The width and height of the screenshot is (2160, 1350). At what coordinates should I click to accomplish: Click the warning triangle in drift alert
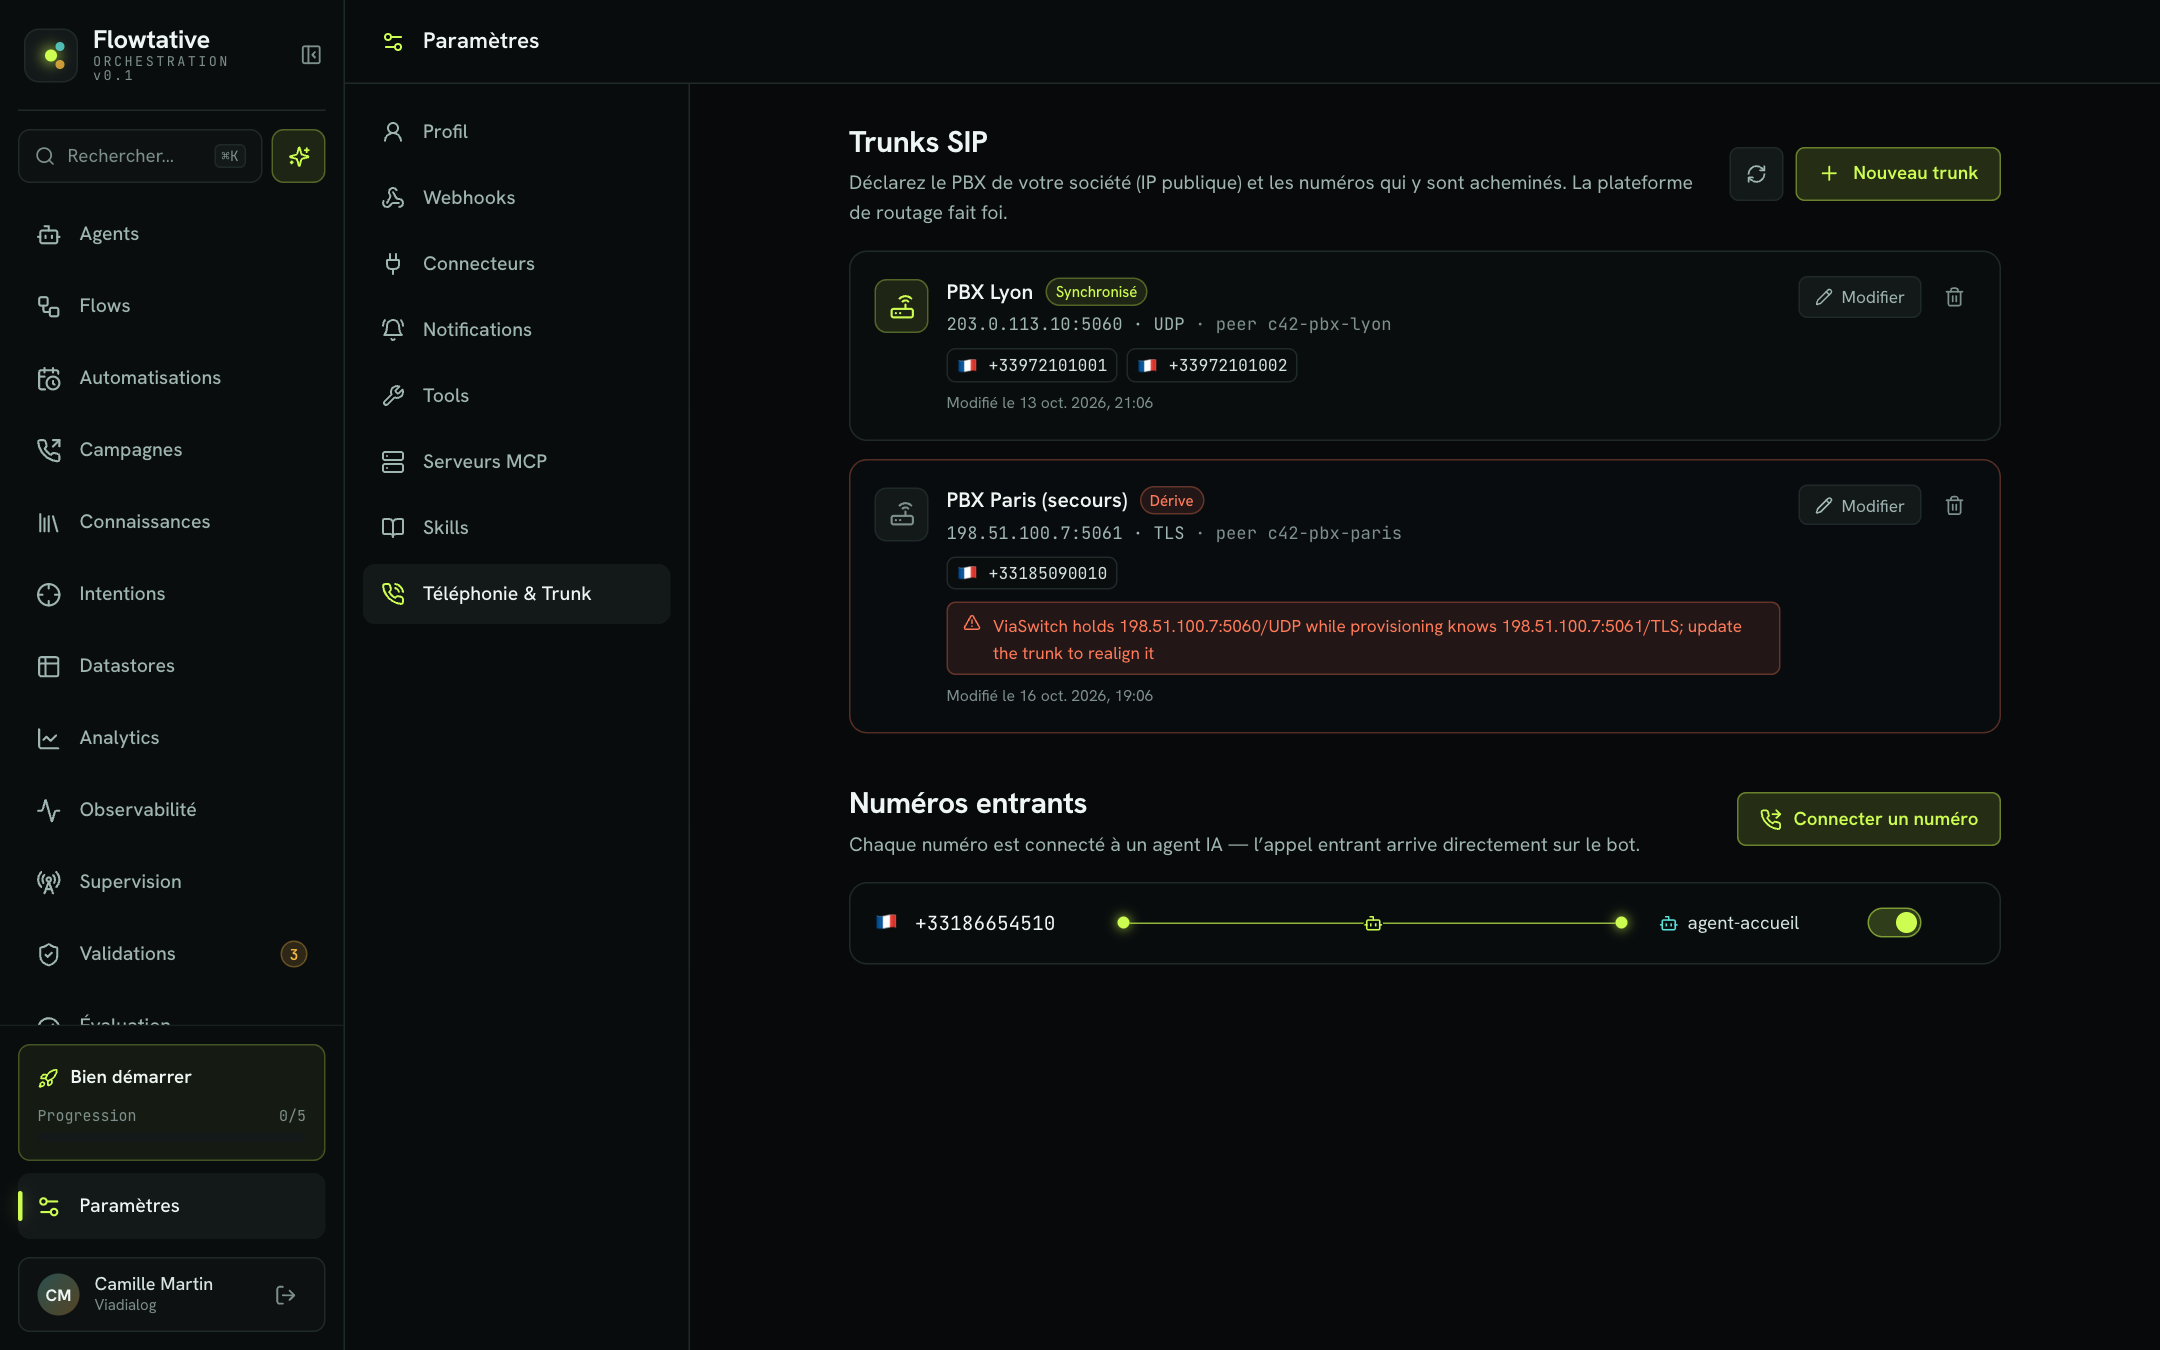[972, 624]
